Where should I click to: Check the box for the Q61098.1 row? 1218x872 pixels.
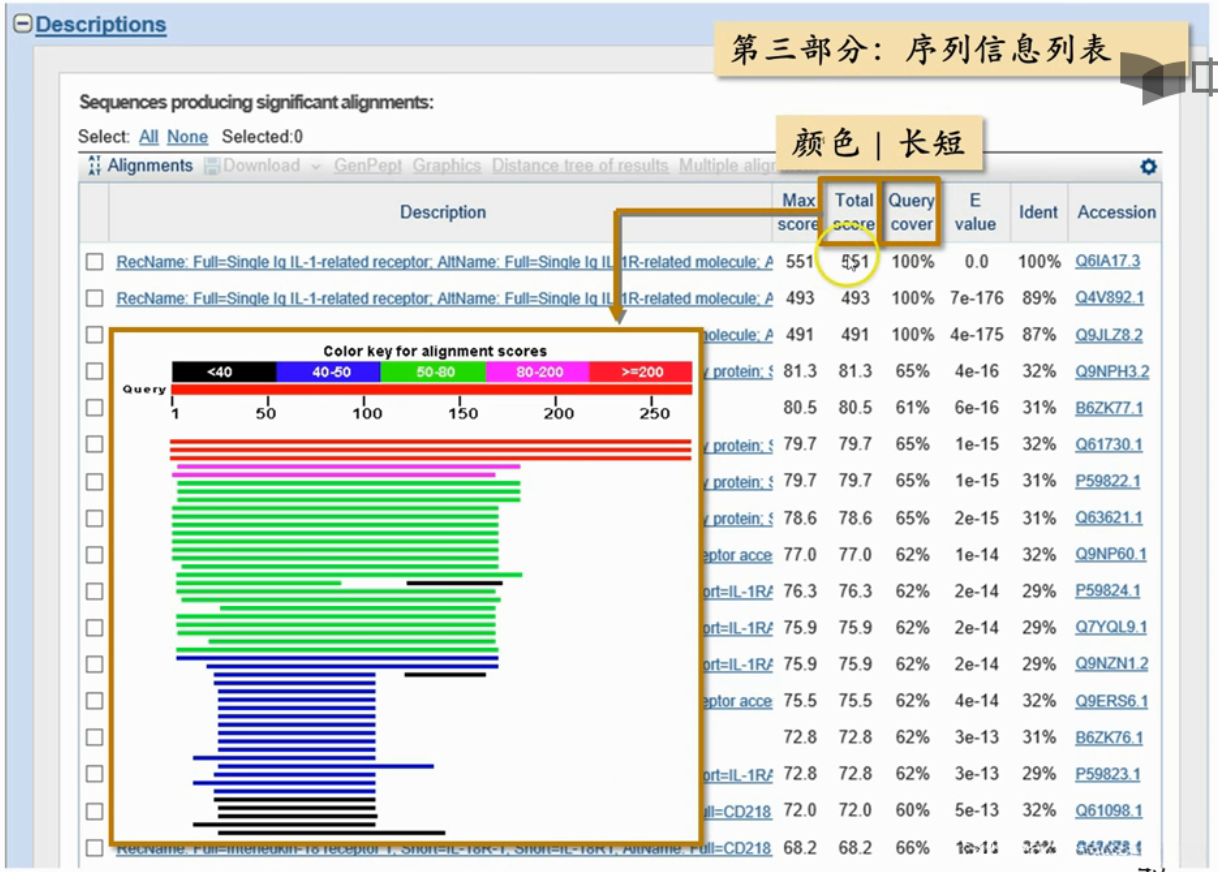[x=94, y=811]
